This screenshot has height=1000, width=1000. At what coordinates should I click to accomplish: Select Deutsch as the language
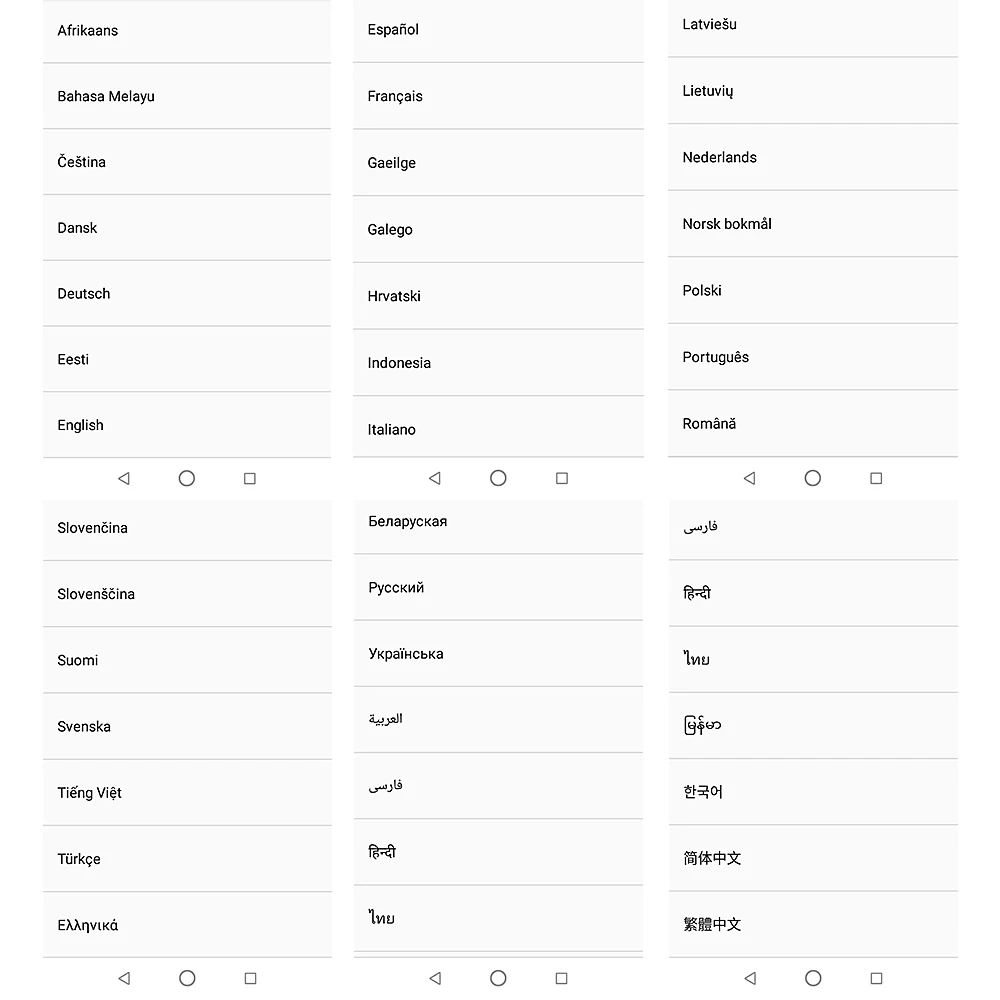click(x=187, y=293)
